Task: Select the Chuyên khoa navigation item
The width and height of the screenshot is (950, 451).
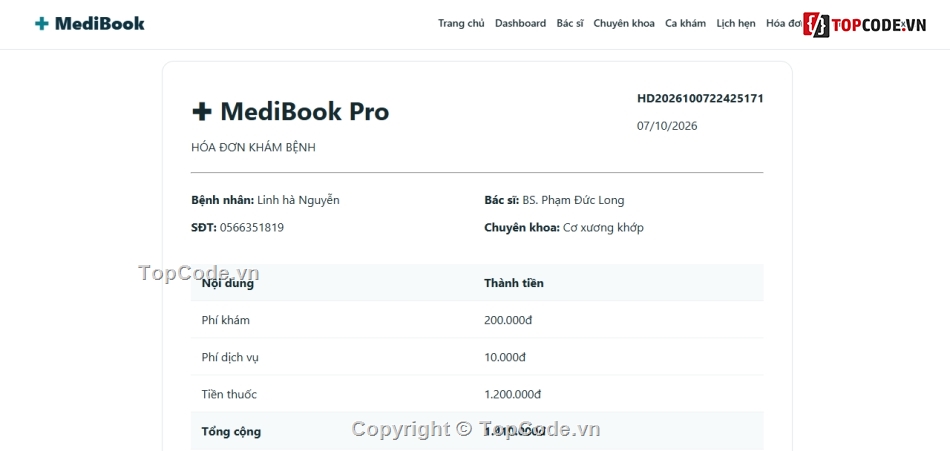Action: 624,24
